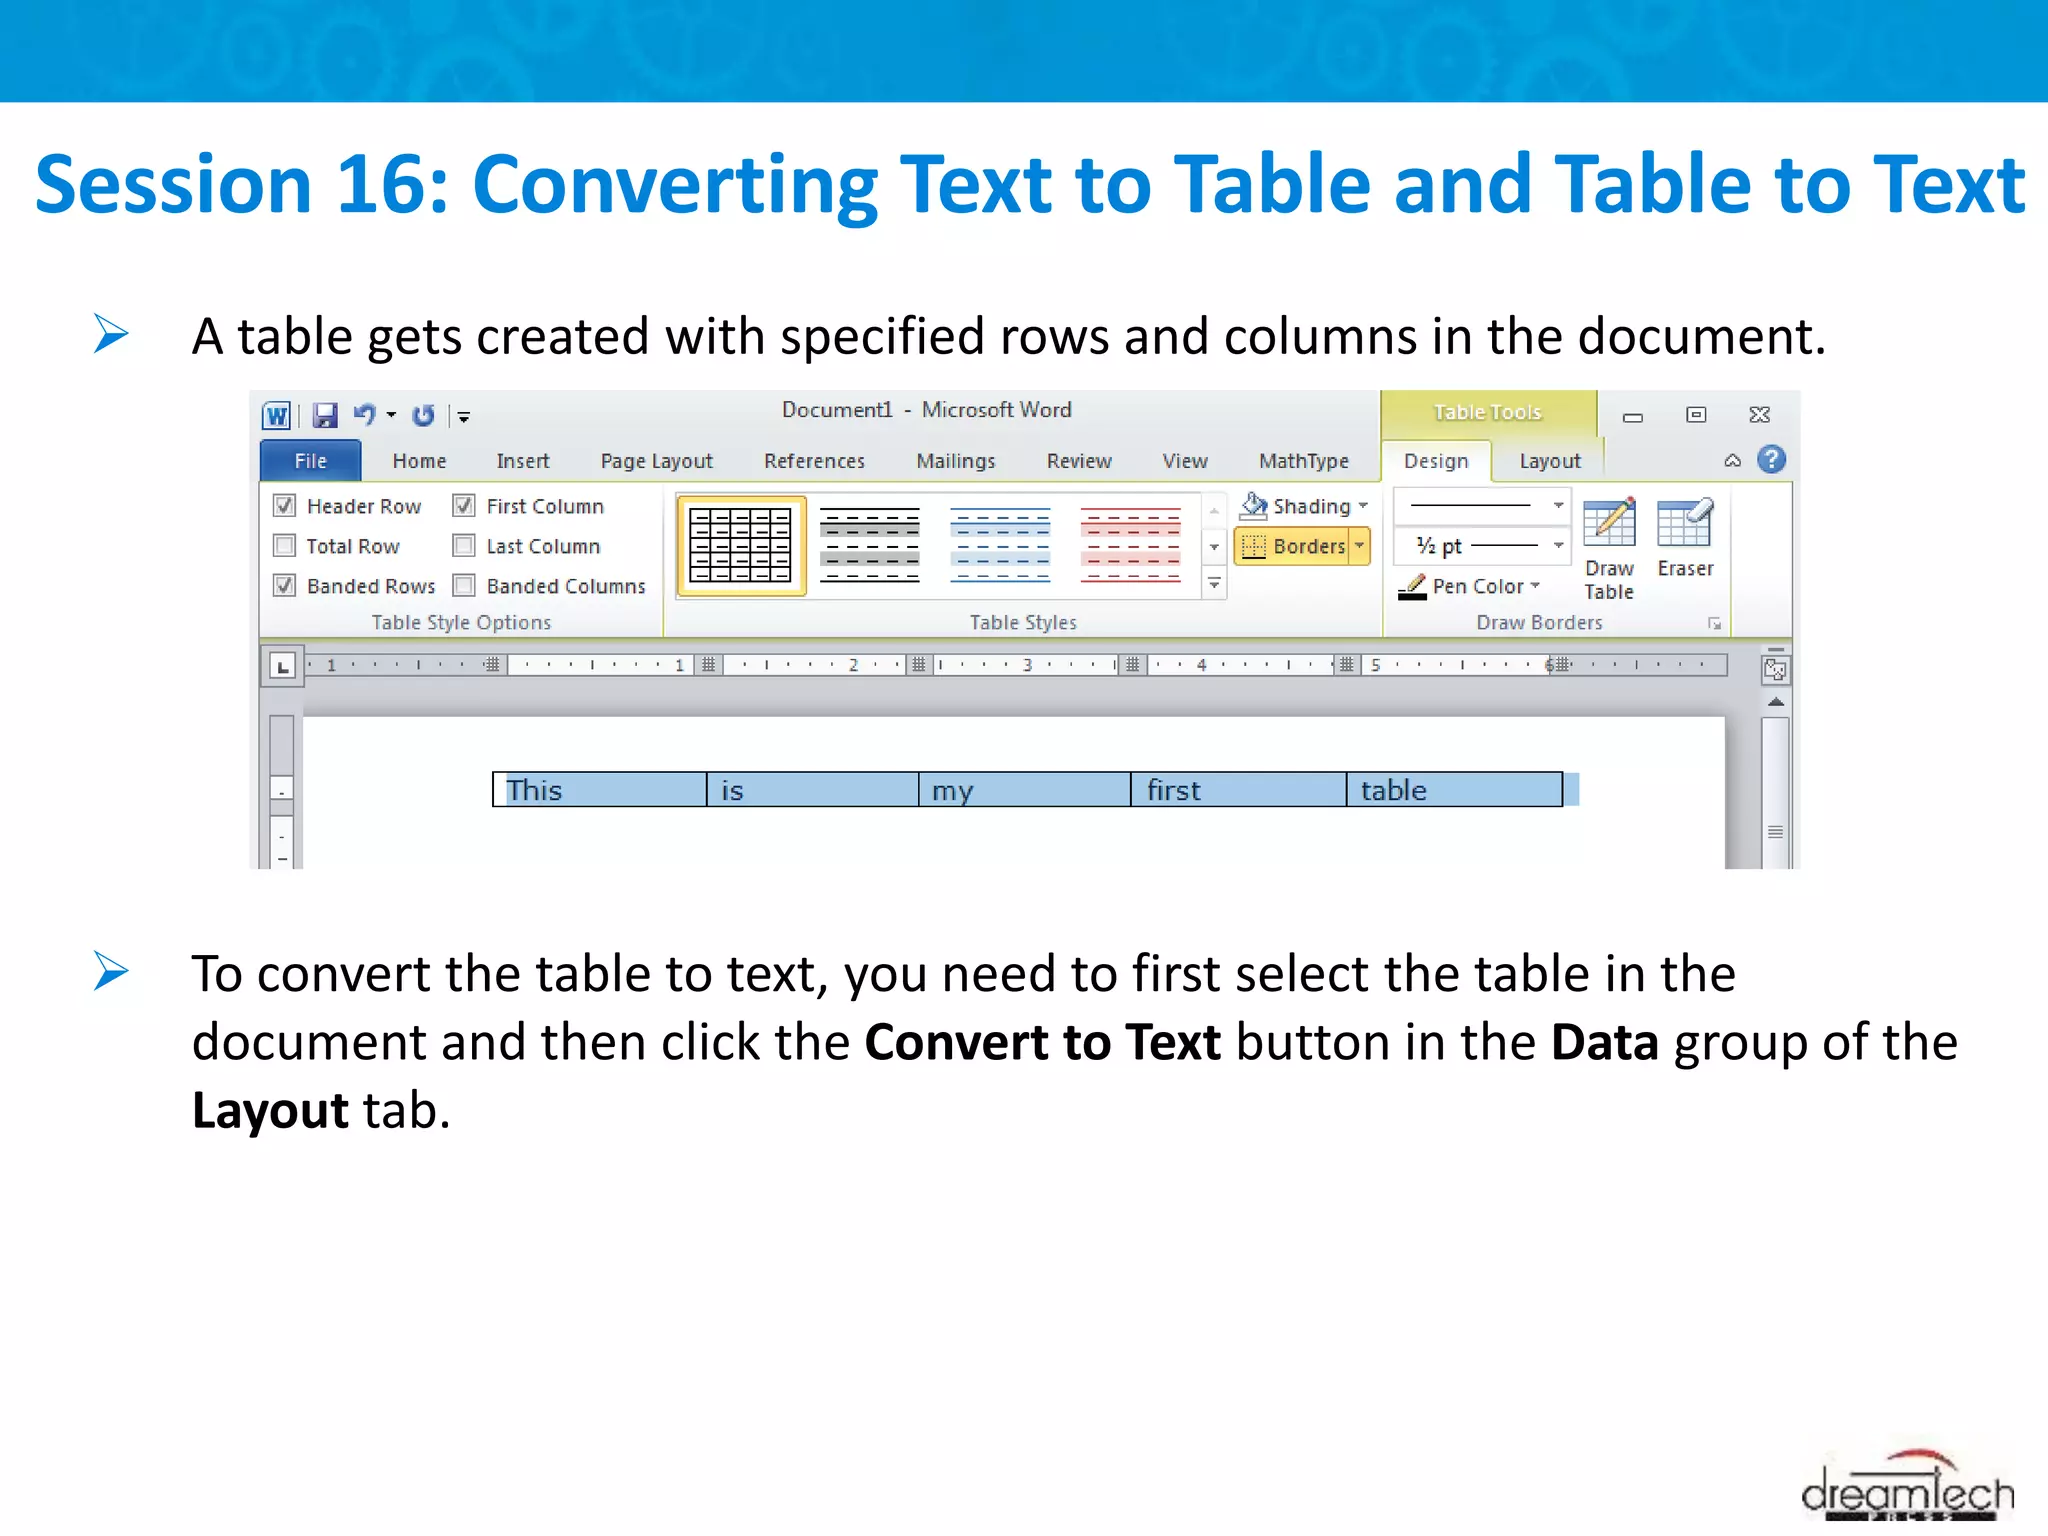The width and height of the screenshot is (2048, 1536).
Task: Switch to the Review tab
Action: 1079,461
